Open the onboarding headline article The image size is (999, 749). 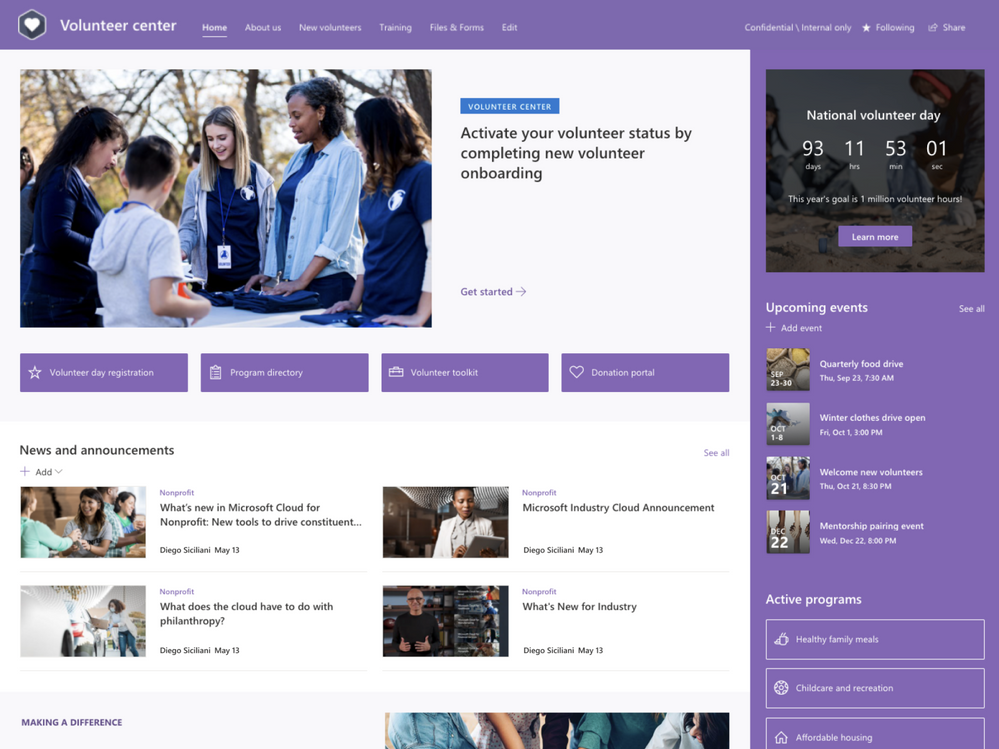tap(576, 153)
